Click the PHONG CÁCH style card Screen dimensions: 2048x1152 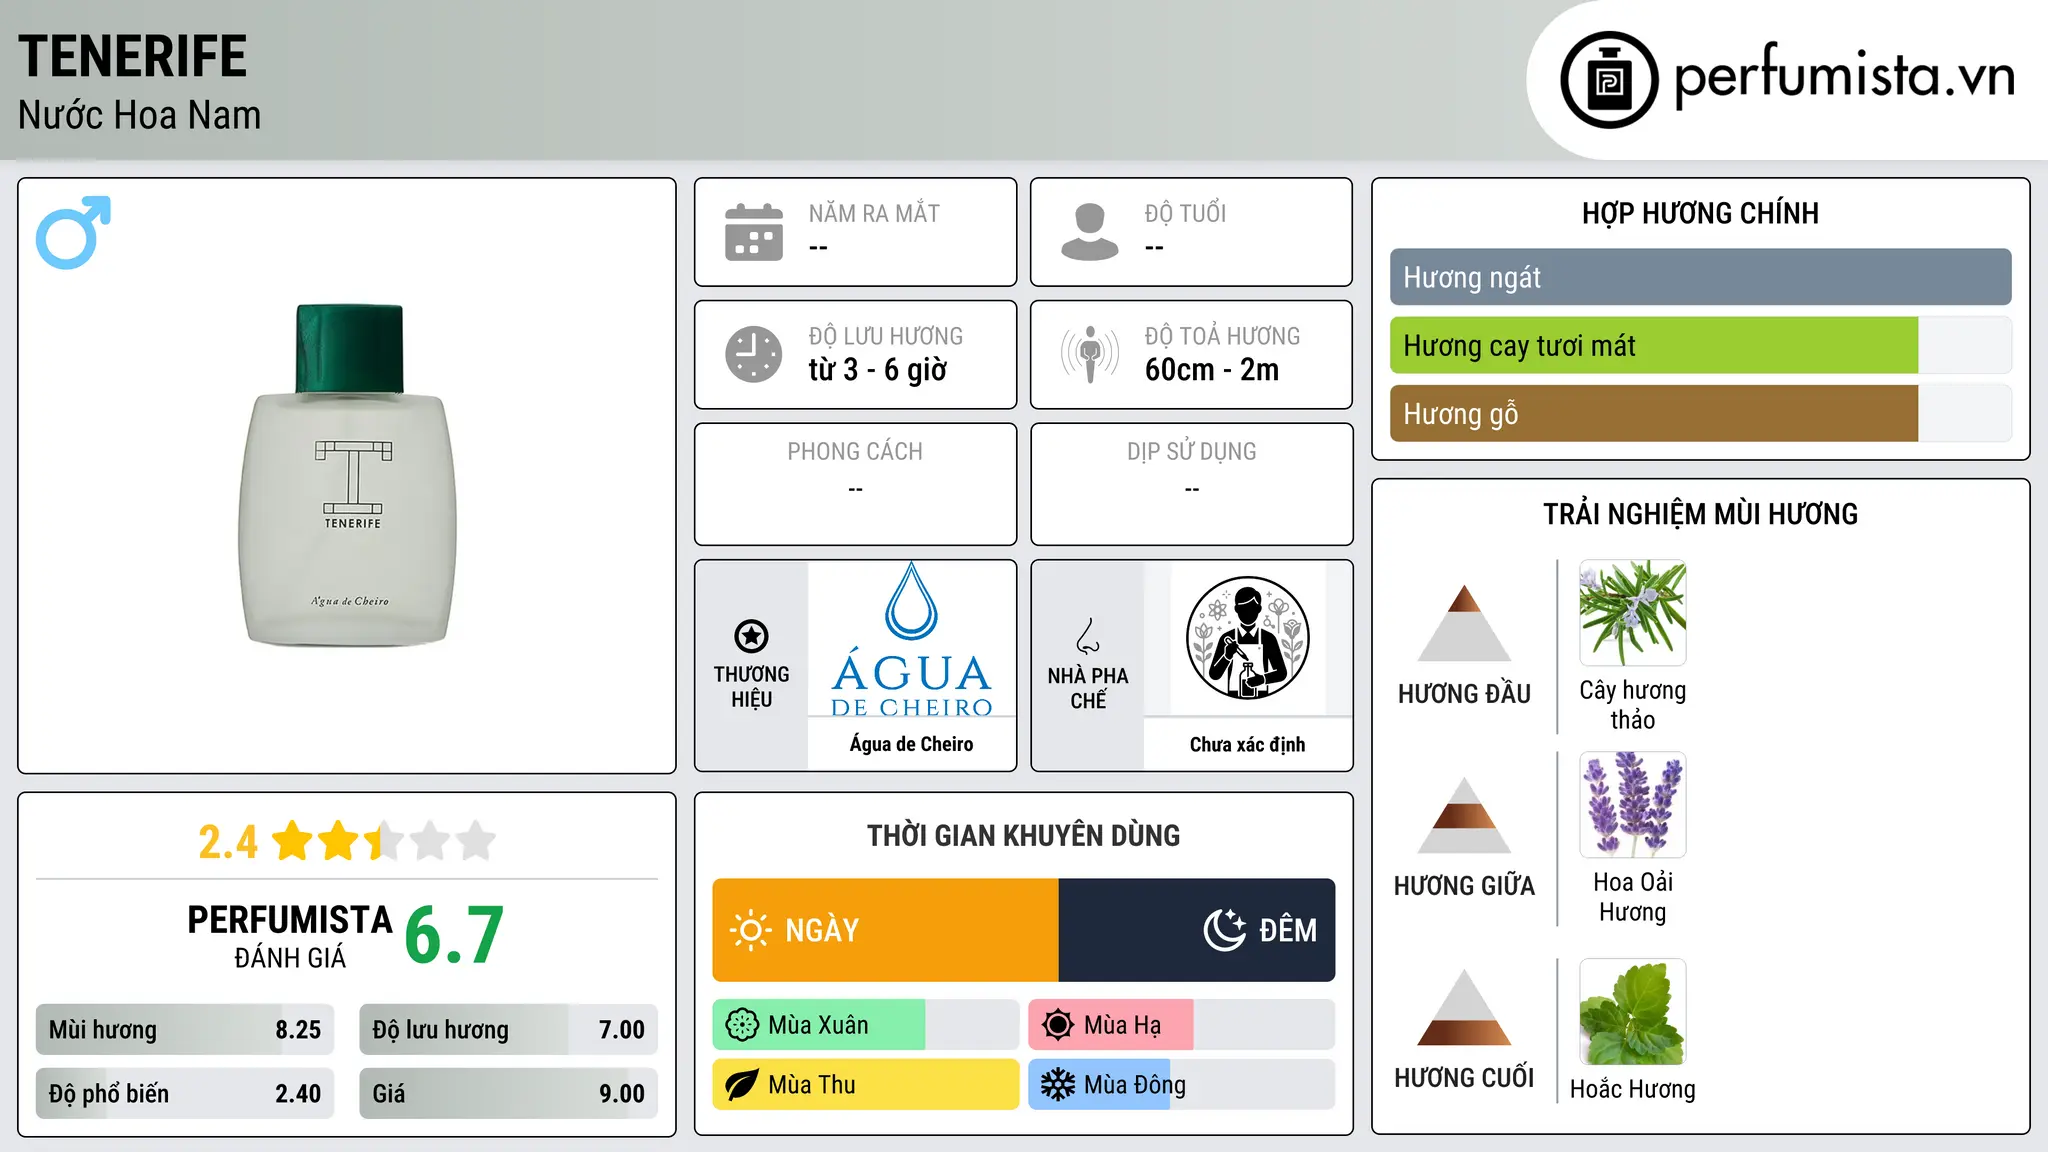[855, 484]
